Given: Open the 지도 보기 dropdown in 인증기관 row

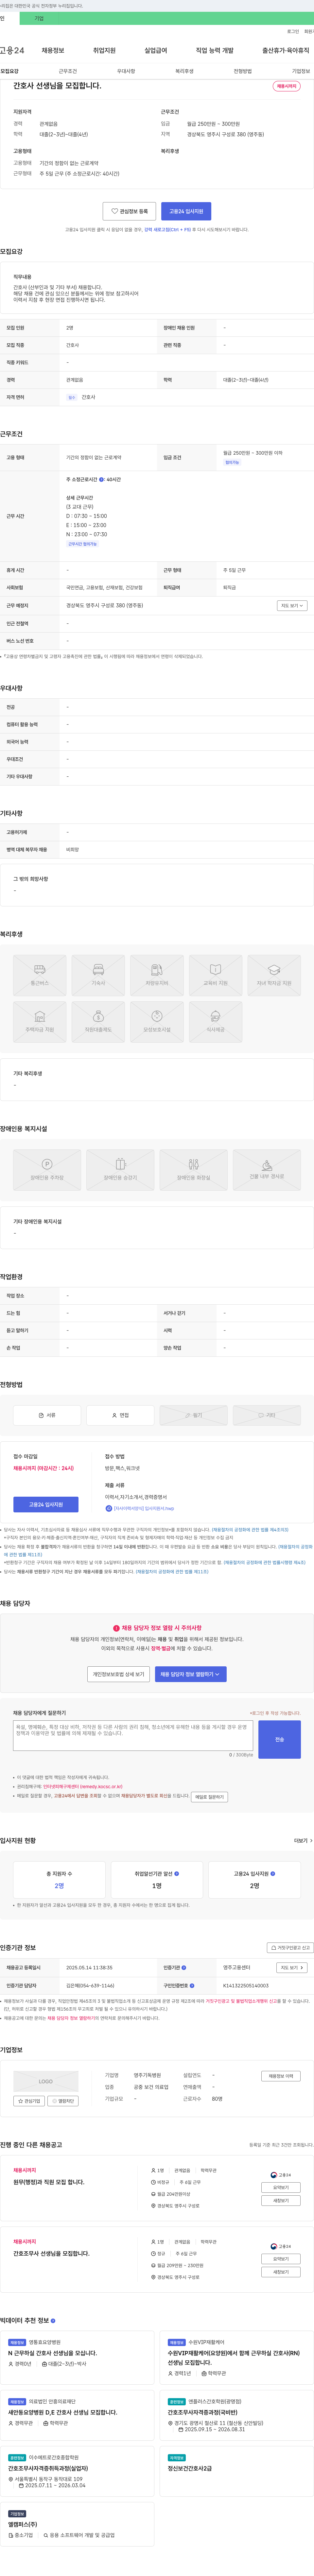Looking at the screenshot, I should [291, 1967].
